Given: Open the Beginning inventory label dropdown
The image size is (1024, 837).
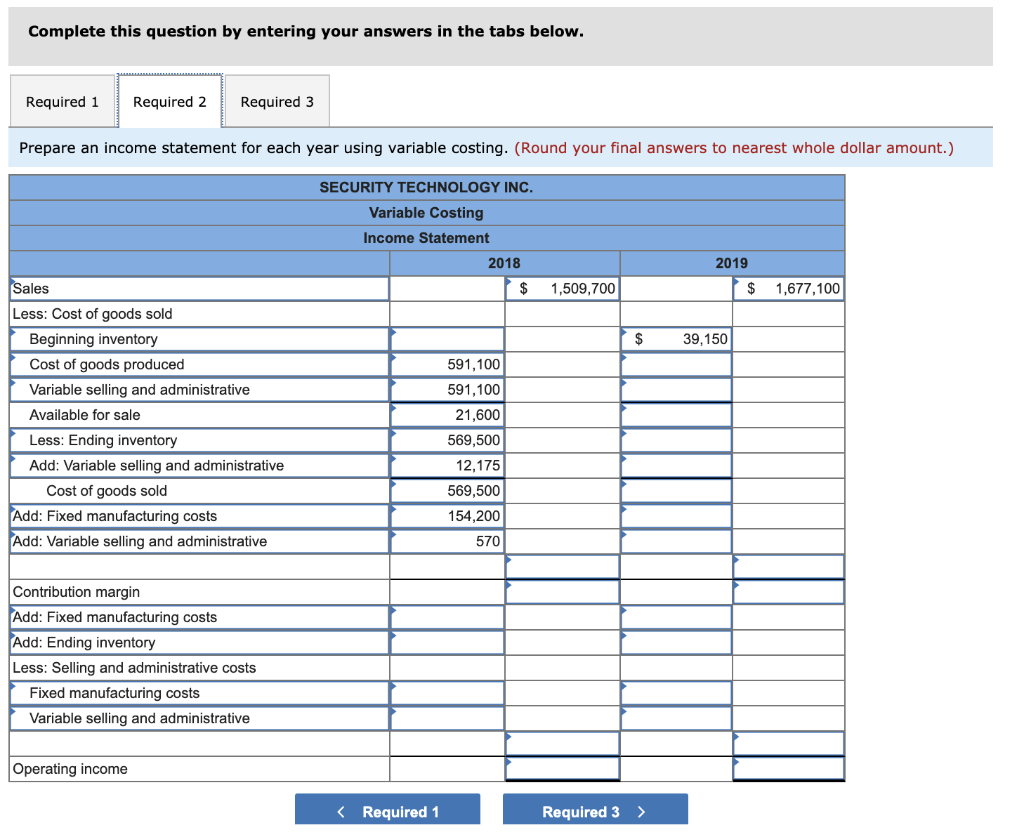Looking at the screenshot, I should click(200, 340).
